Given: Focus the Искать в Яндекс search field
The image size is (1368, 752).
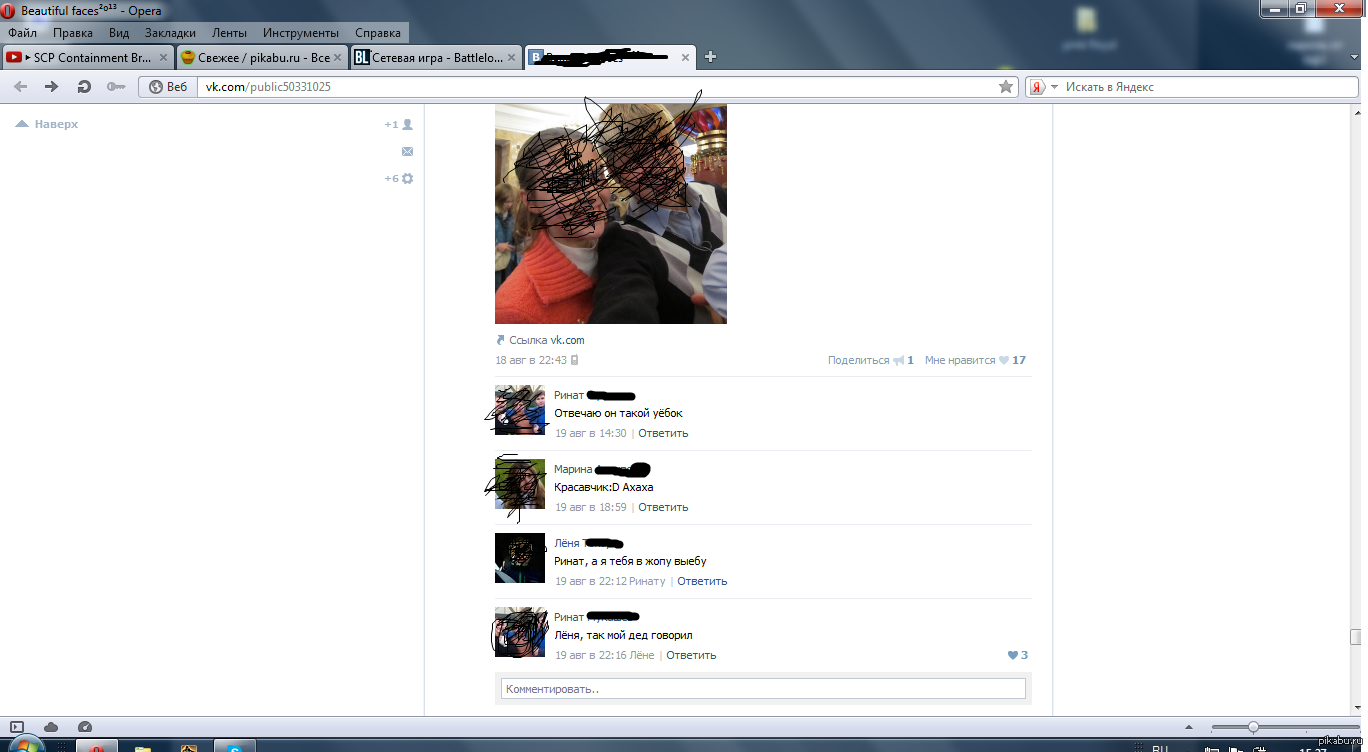Looking at the screenshot, I should (x=1210, y=87).
